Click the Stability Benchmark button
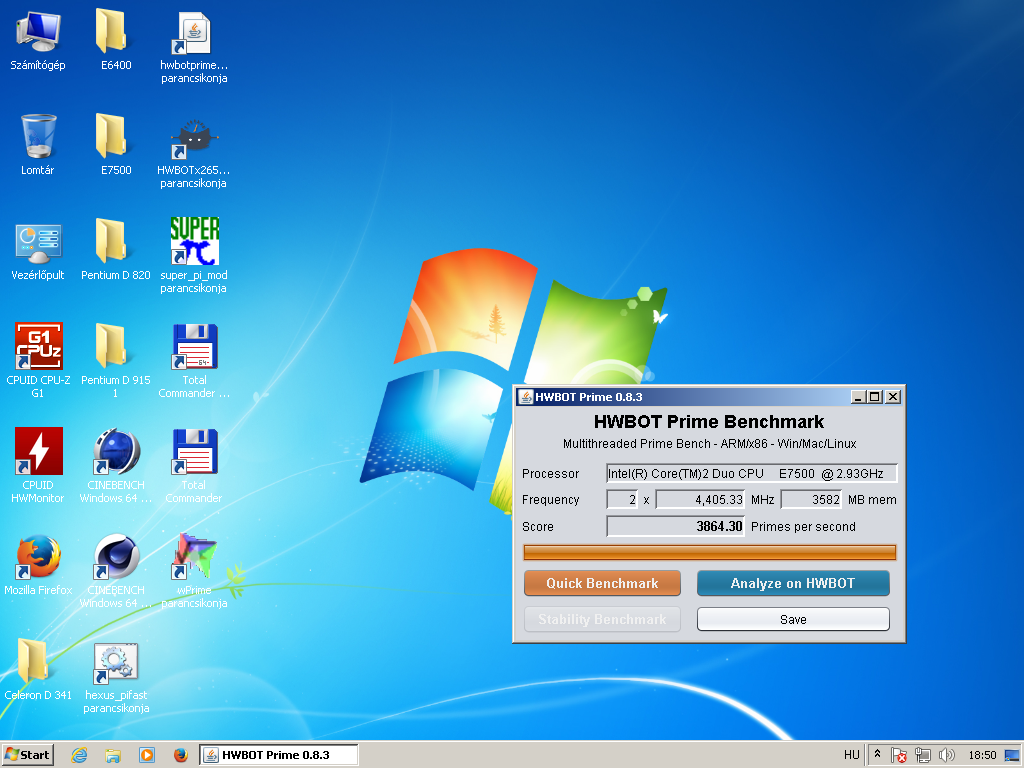 point(602,619)
